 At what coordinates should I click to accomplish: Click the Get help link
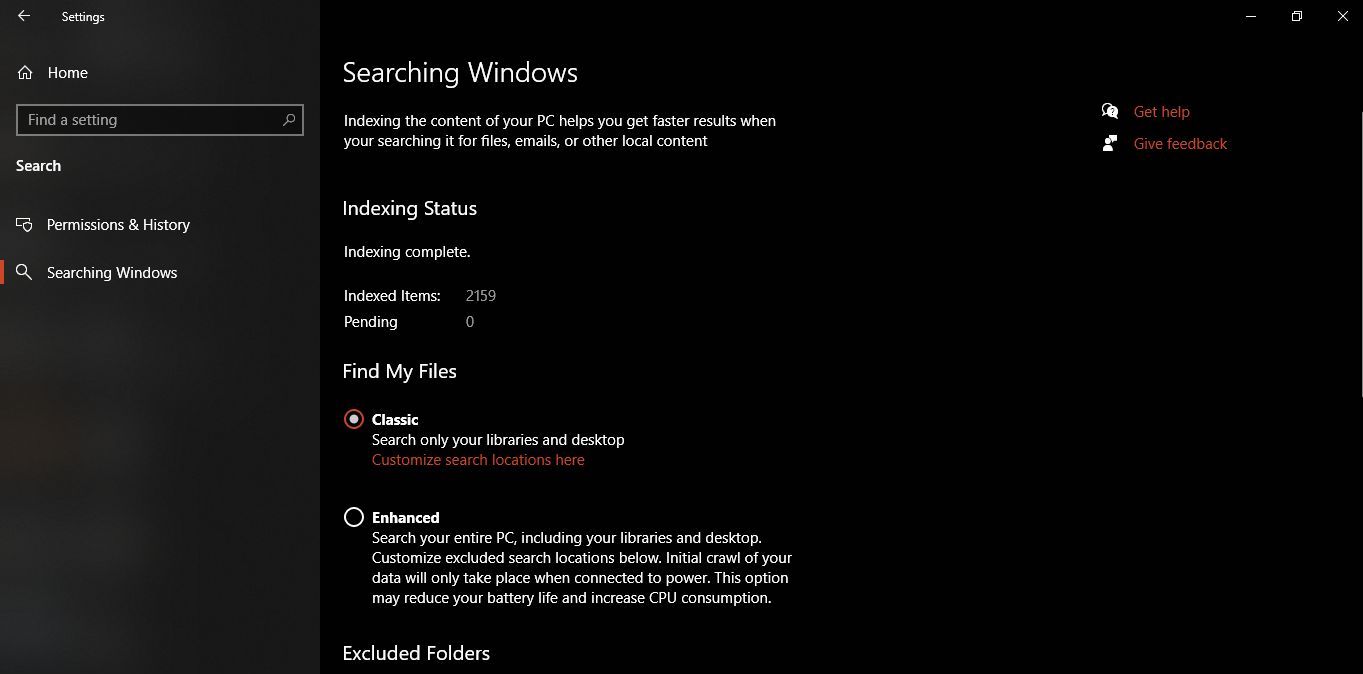click(x=1161, y=111)
